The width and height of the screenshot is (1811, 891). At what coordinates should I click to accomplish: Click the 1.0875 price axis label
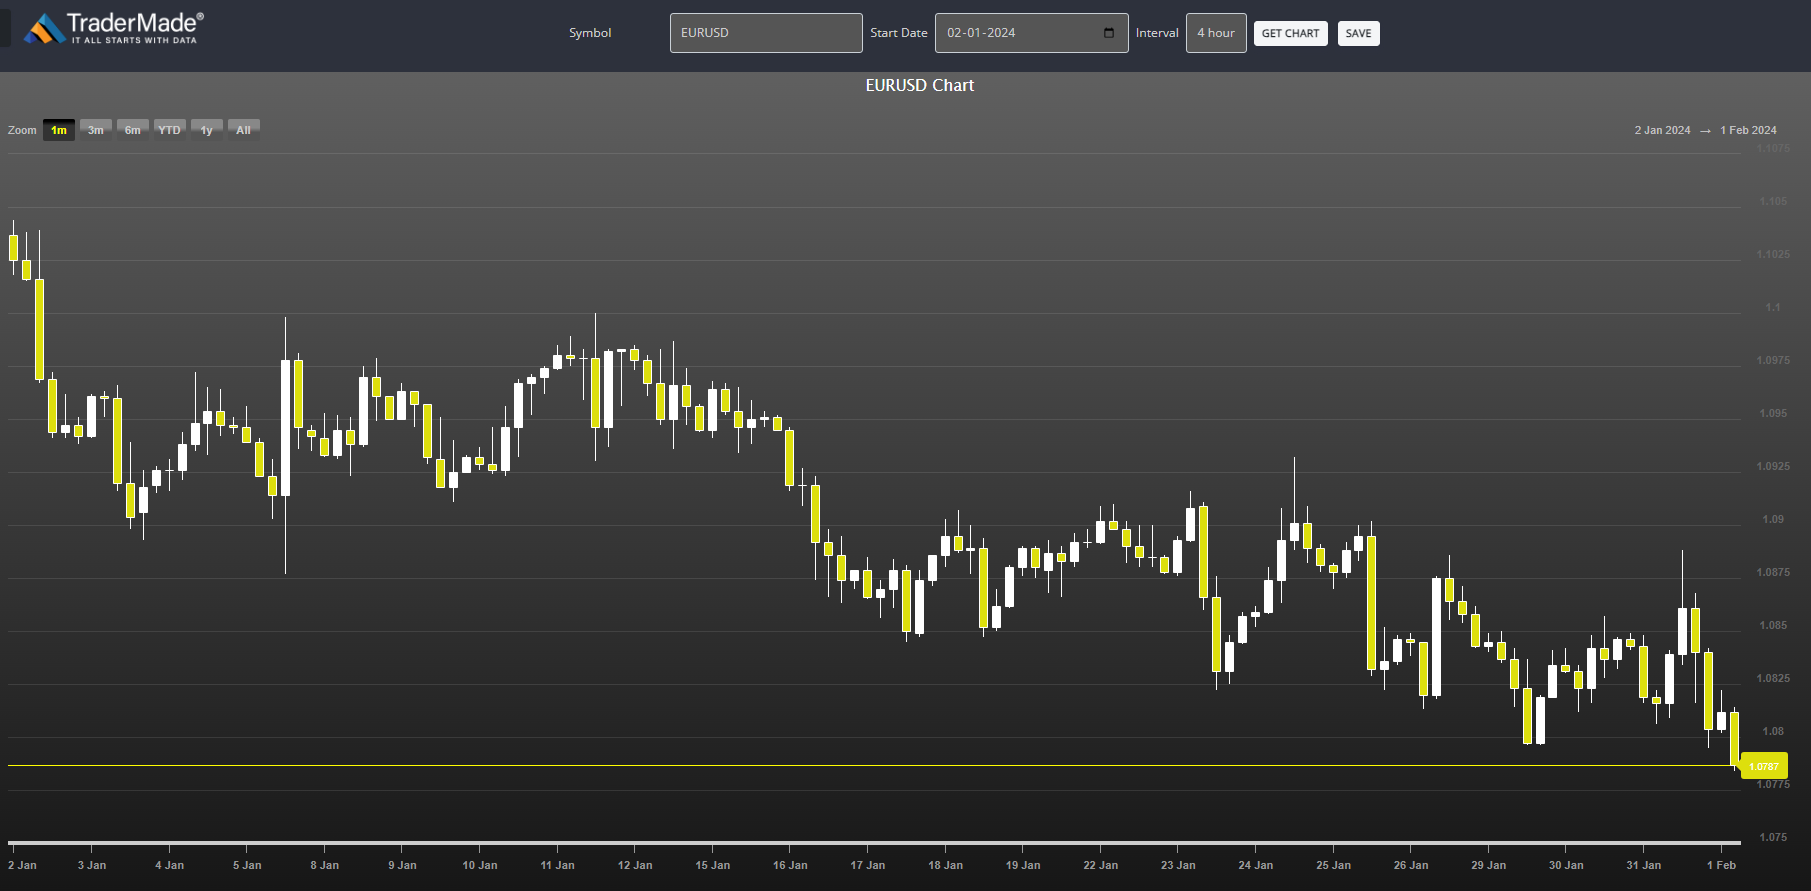point(1773,572)
